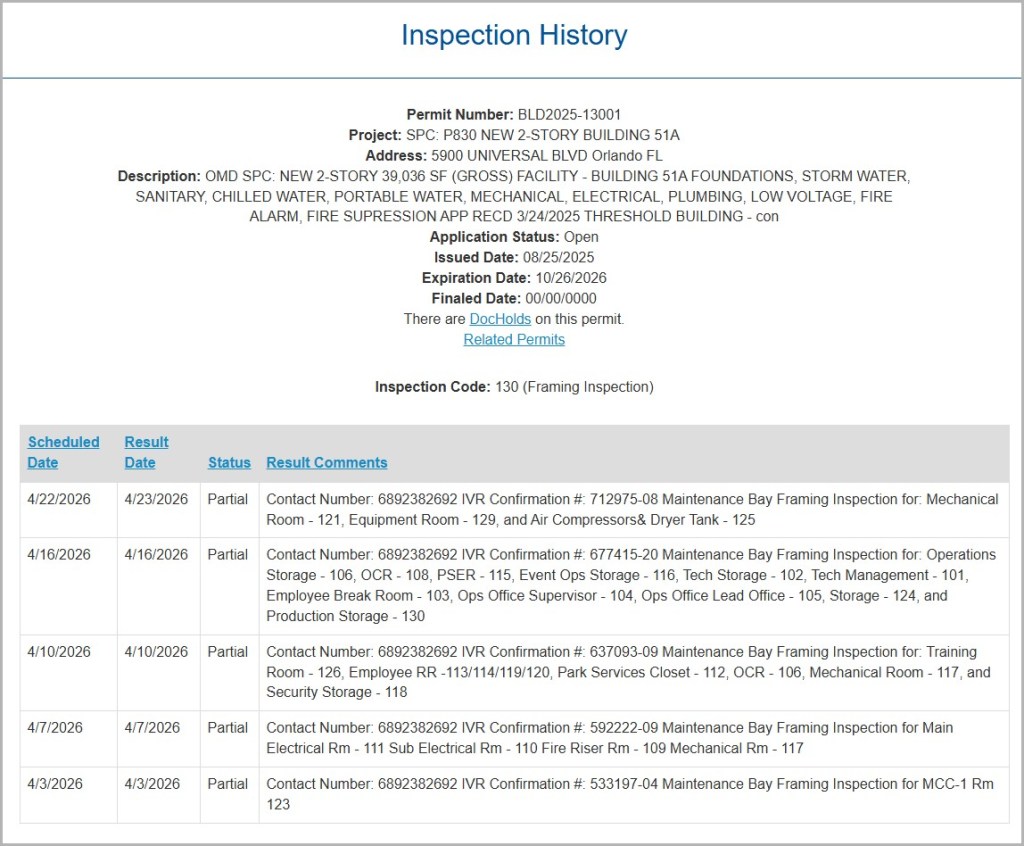Sort by Status column header
This screenshot has width=1024, height=846.
229,462
